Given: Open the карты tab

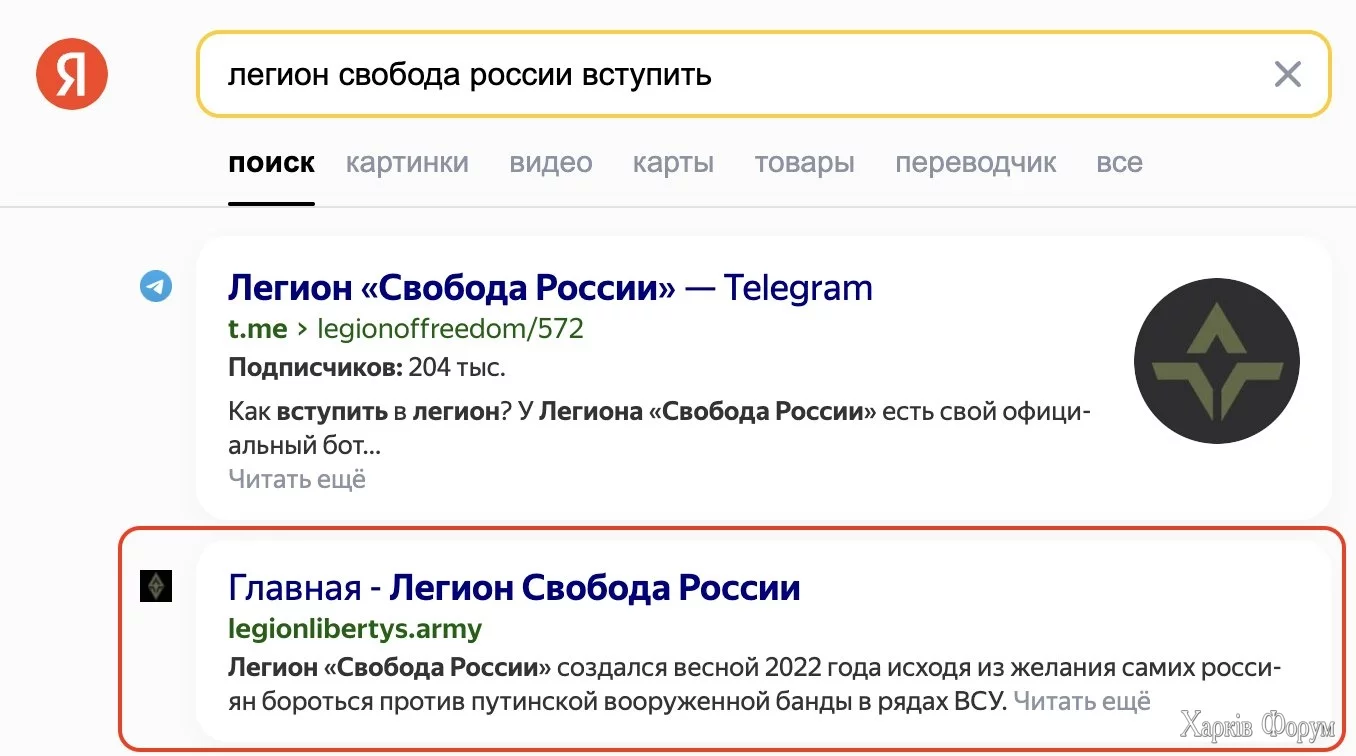Looking at the screenshot, I should click(x=673, y=163).
